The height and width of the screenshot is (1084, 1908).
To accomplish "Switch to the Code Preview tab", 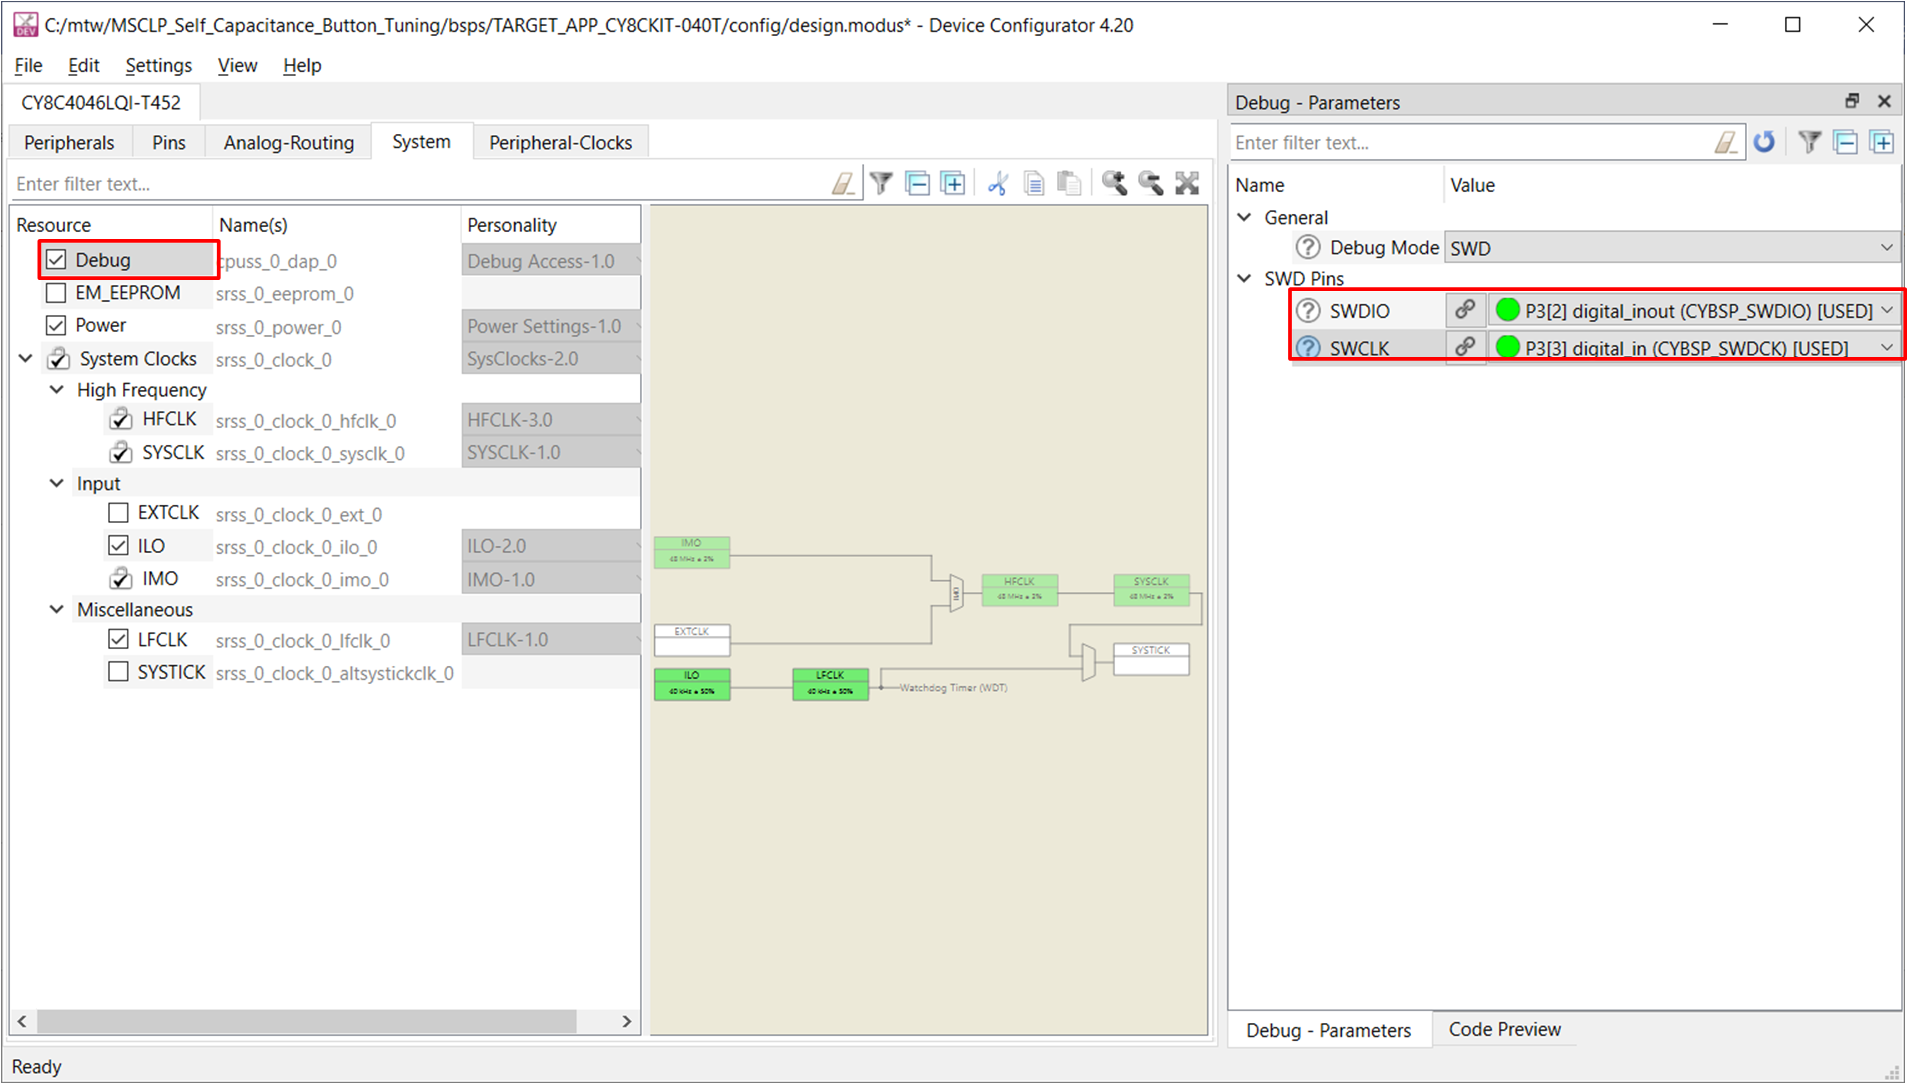I will click(x=1504, y=1029).
